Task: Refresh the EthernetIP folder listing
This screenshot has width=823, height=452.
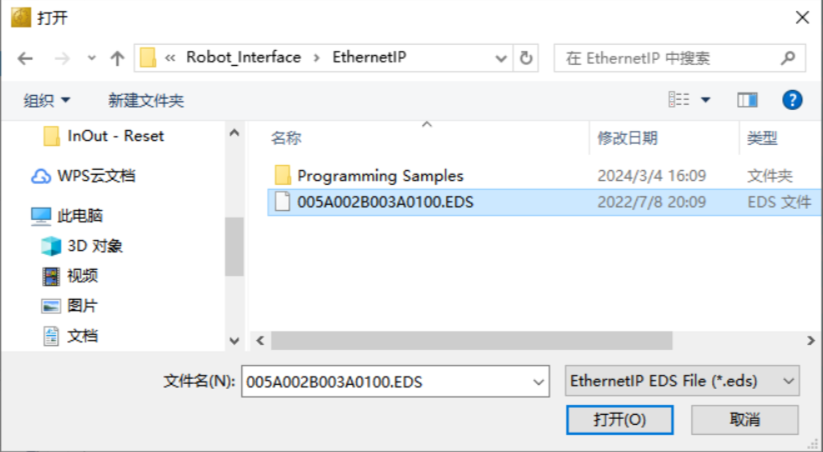Action: click(x=528, y=57)
